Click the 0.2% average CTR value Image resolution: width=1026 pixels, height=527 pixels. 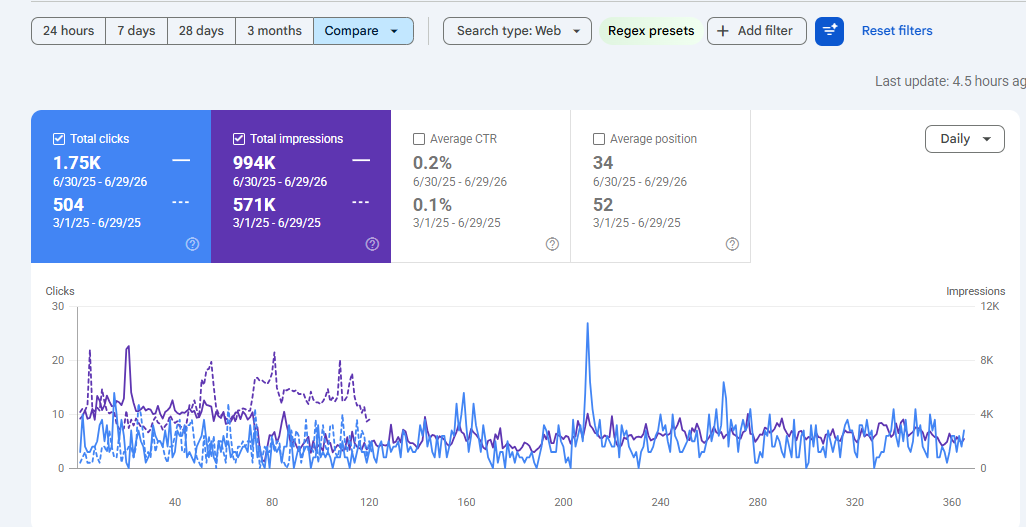(x=433, y=162)
